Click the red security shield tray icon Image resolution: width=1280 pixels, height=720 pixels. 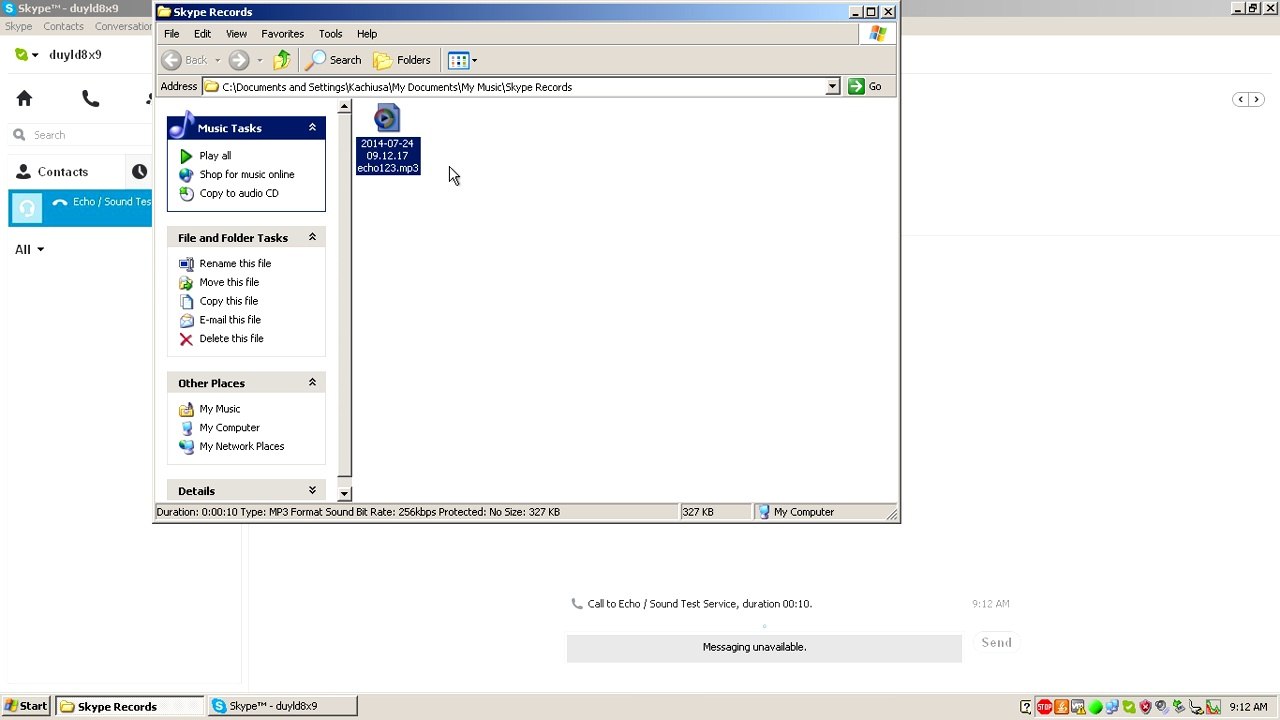coord(1146,707)
